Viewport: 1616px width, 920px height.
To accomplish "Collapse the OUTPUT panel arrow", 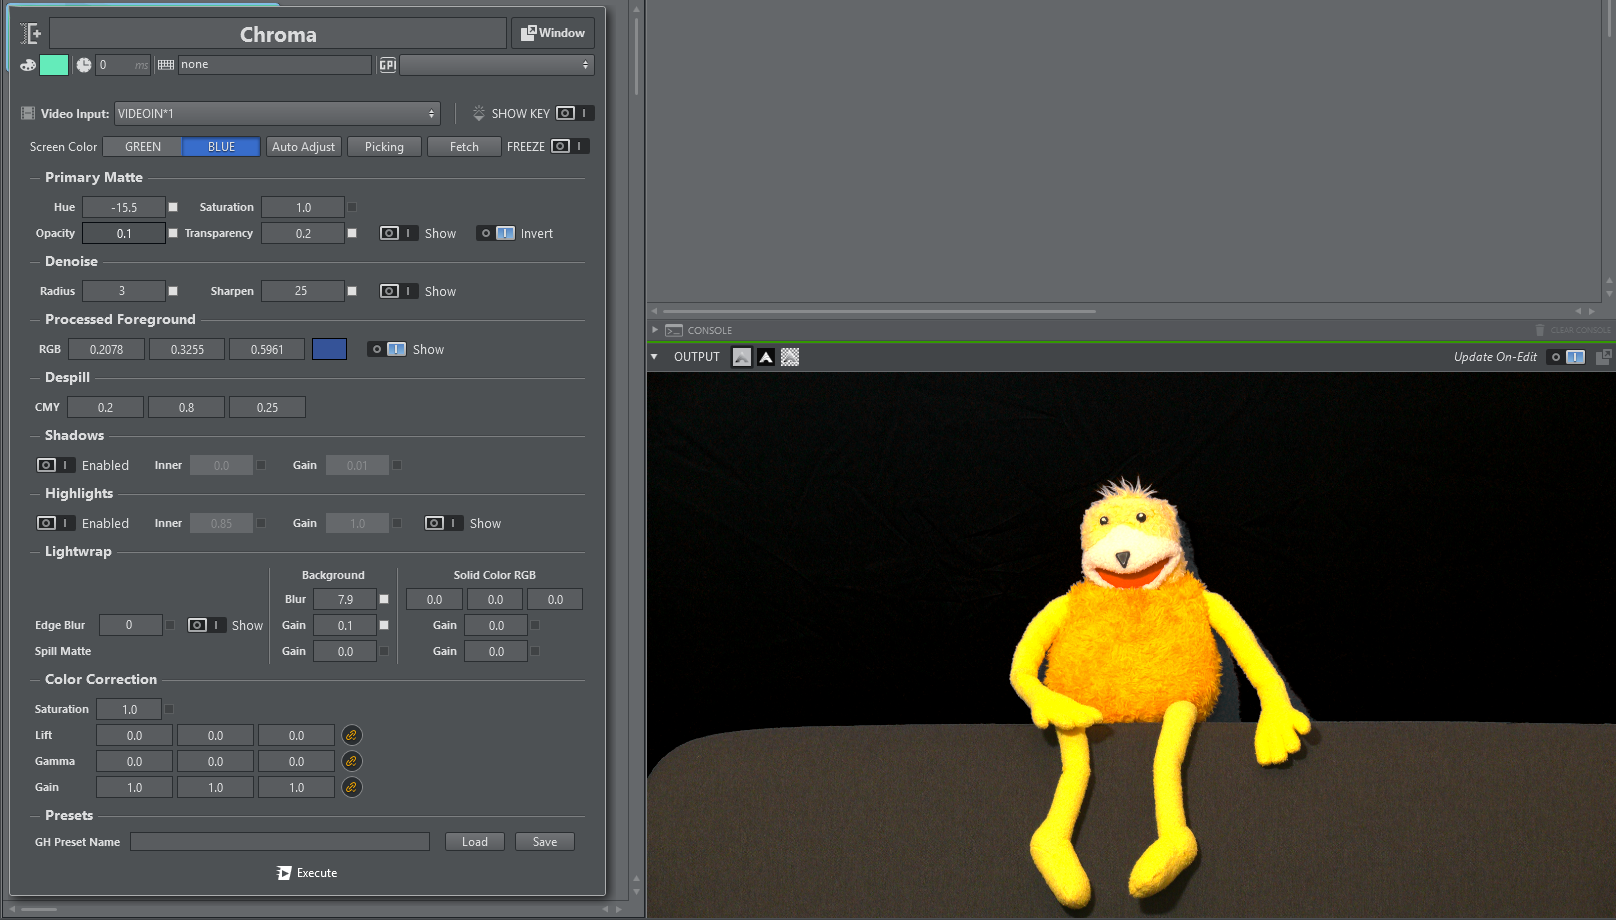I will (x=654, y=357).
